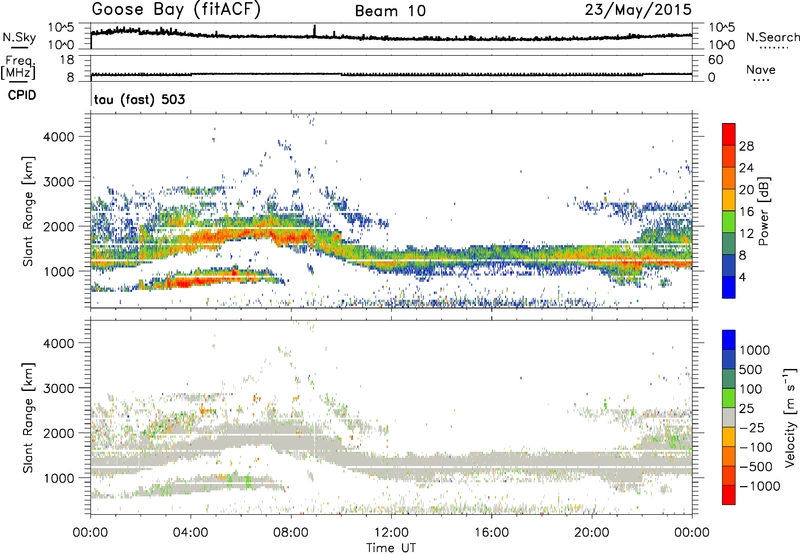Click the 'Time UT' axis title
Image resolution: width=800 pixels, height=554 pixels.
point(391,548)
